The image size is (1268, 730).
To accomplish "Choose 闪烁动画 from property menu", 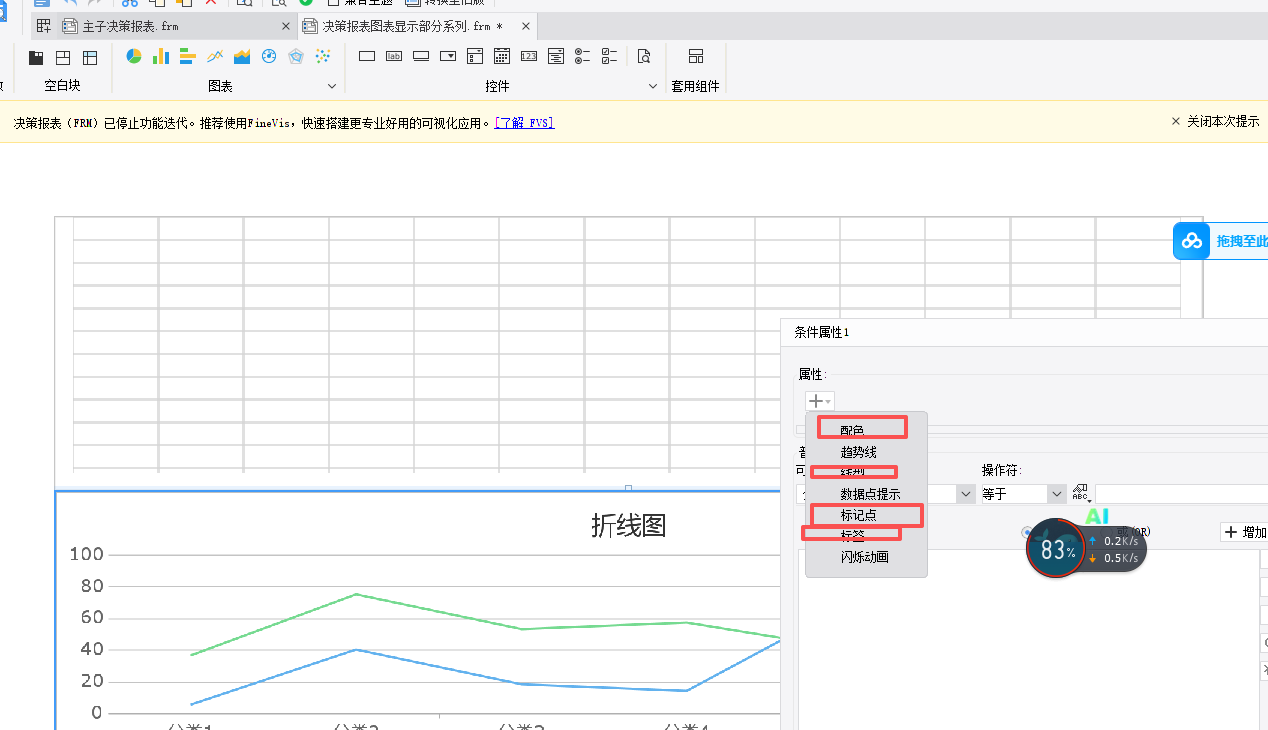I will [x=866, y=557].
